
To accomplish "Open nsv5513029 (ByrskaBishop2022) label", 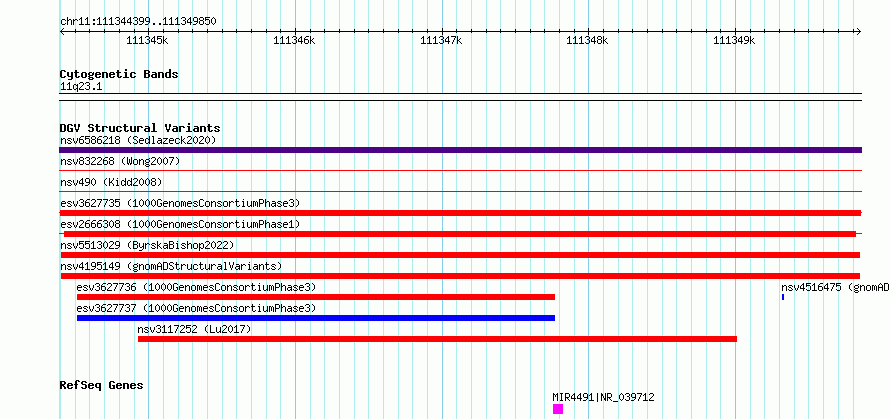I will pos(147,245).
